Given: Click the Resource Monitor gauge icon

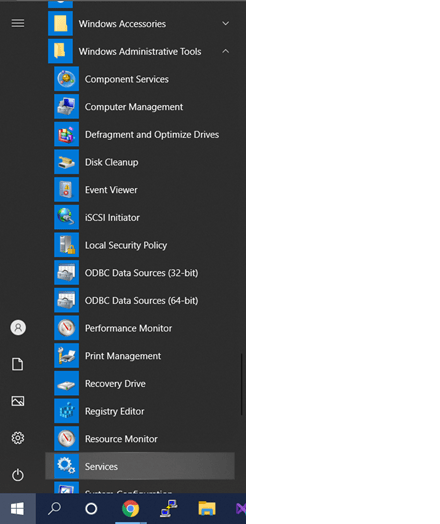Looking at the screenshot, I should click(x=66, y=438).
